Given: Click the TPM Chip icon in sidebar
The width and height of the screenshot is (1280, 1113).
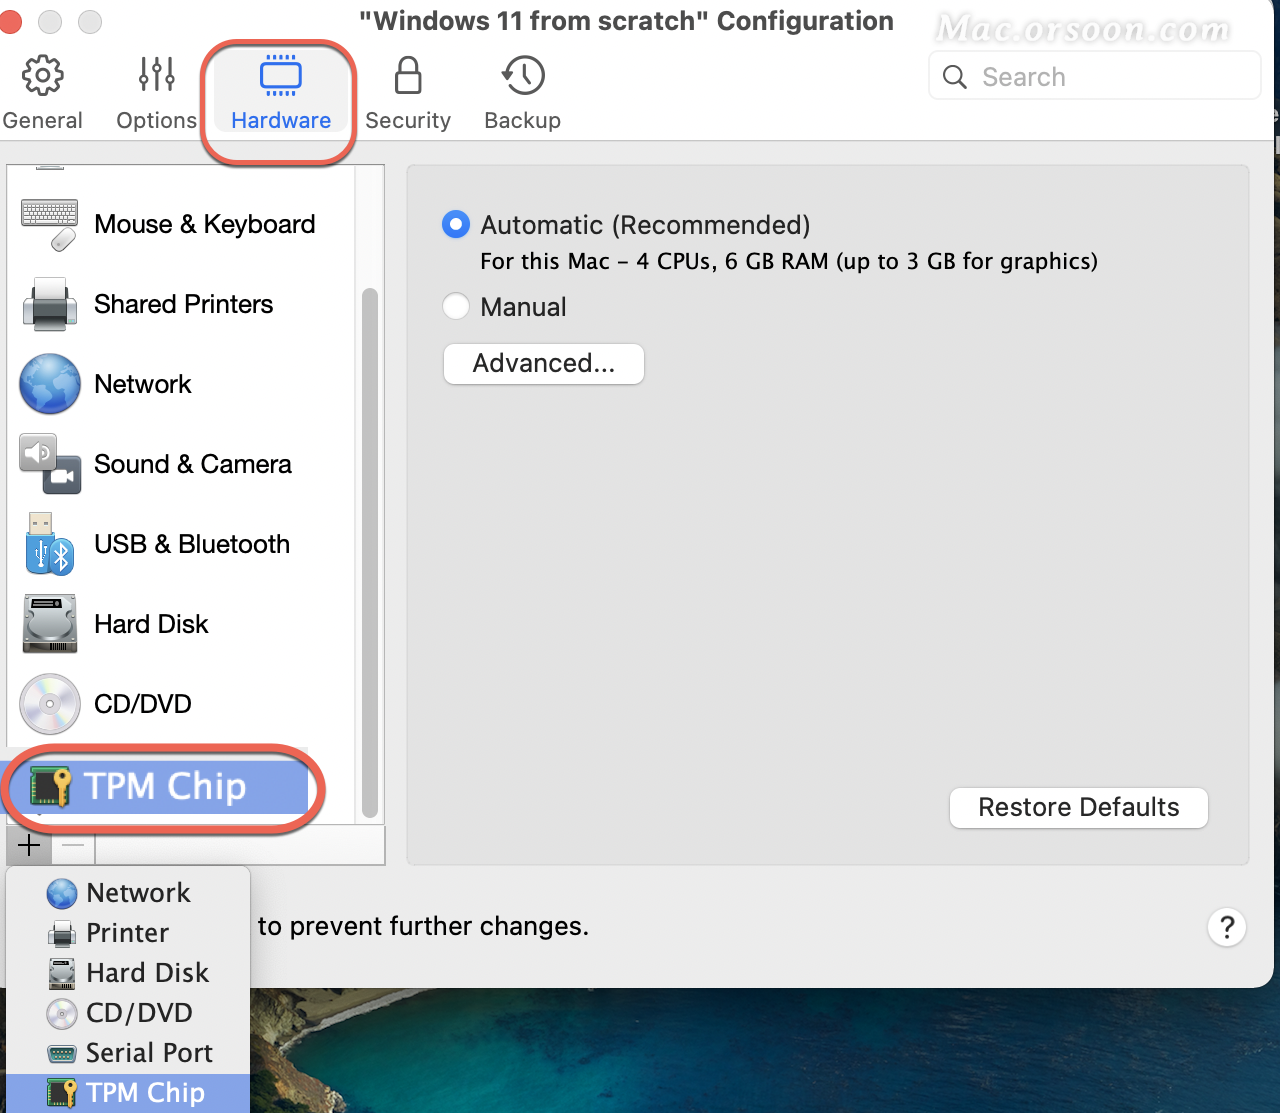Looking at the screenshot, I should (x=50, y=787).
